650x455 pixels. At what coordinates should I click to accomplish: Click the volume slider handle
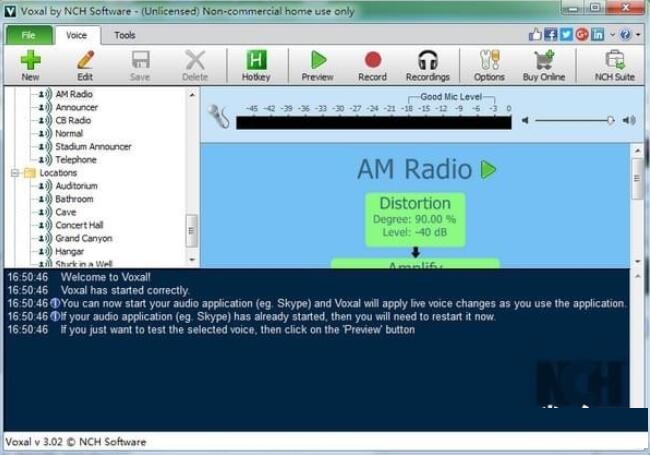tap(610, 120)
